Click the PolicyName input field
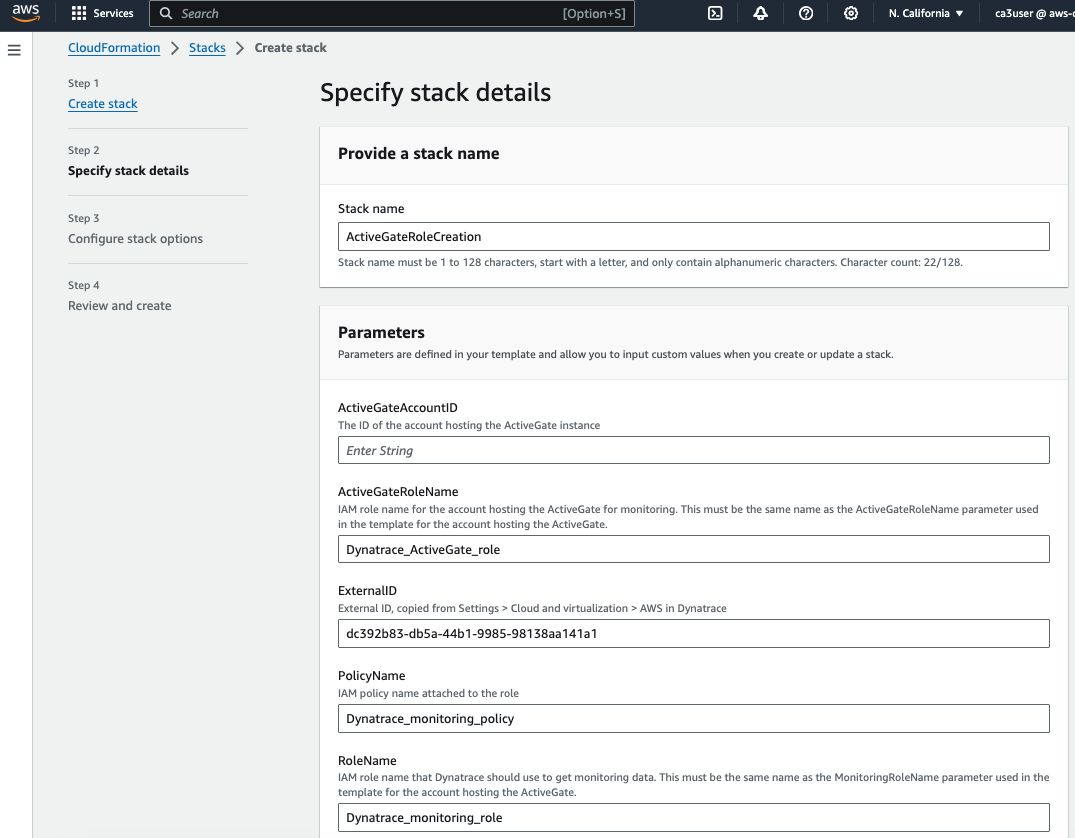This screenshot has height=838, width=1075. click(x=693, y=718)
